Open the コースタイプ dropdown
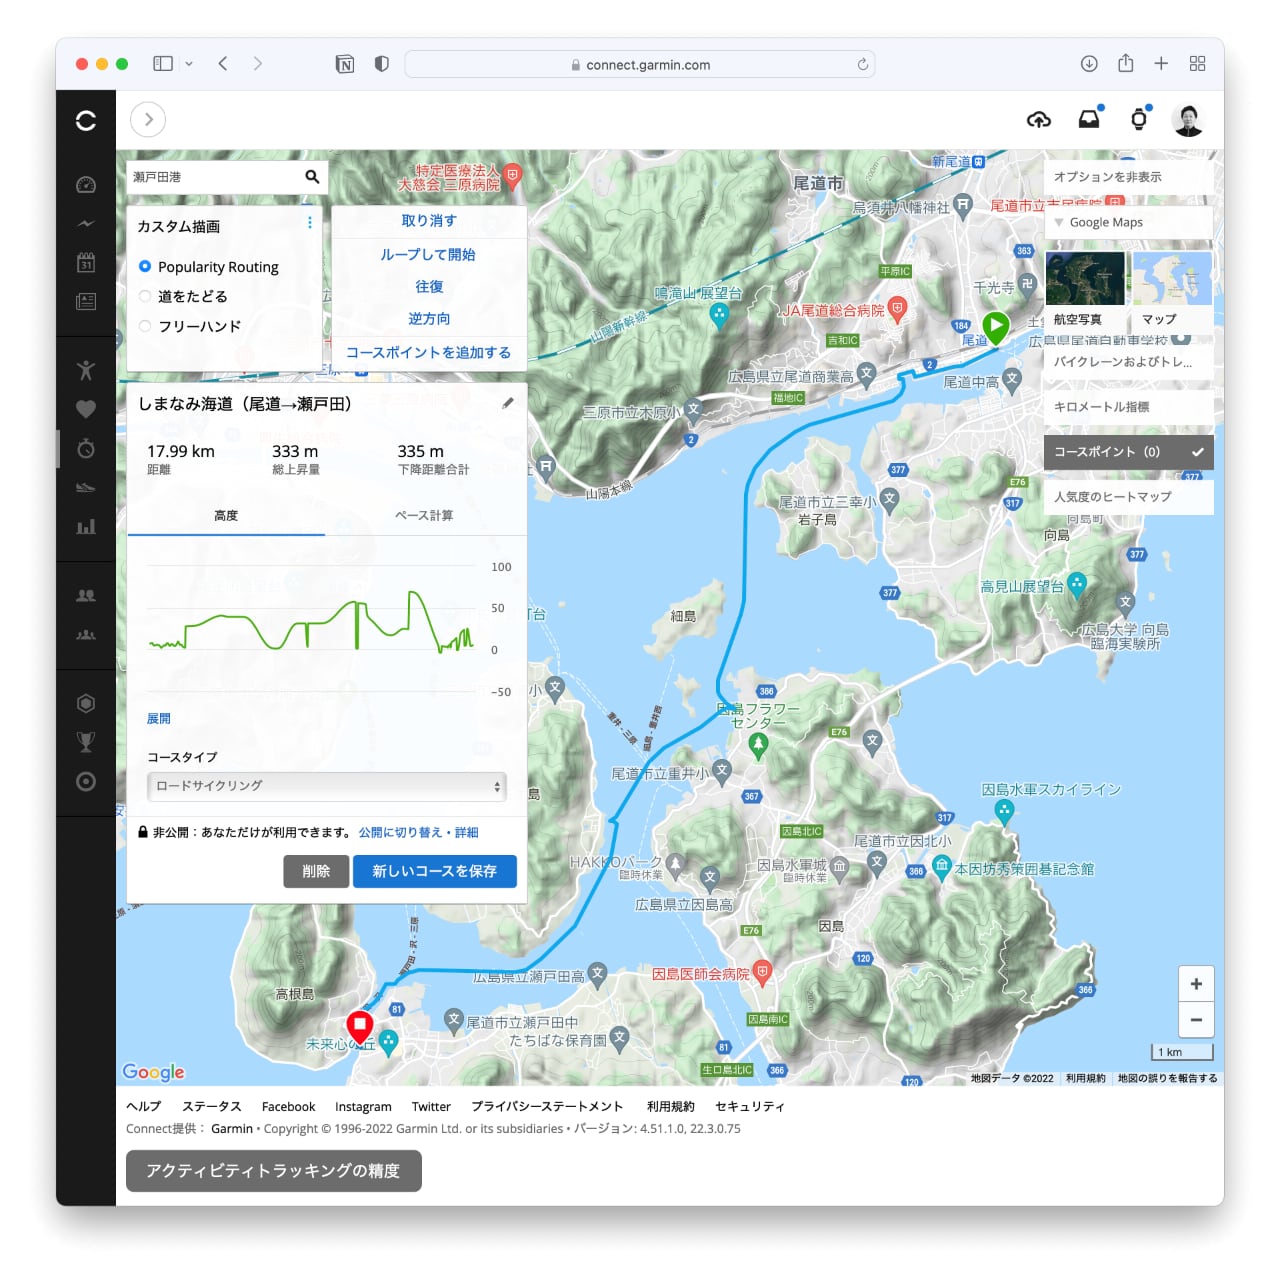 [326, 786]
